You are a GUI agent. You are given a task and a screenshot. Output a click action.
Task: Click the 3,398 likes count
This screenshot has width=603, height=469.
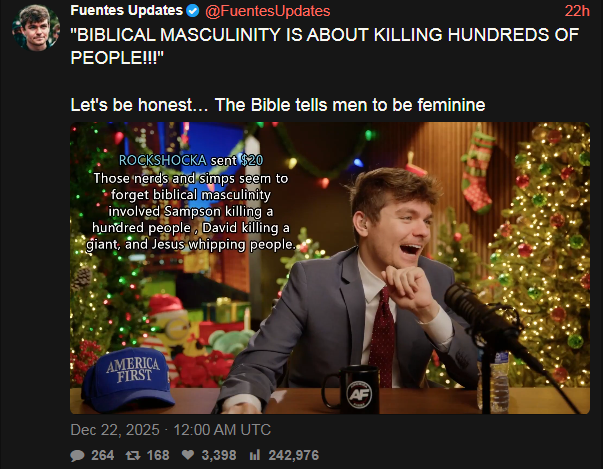coord(219,456)
